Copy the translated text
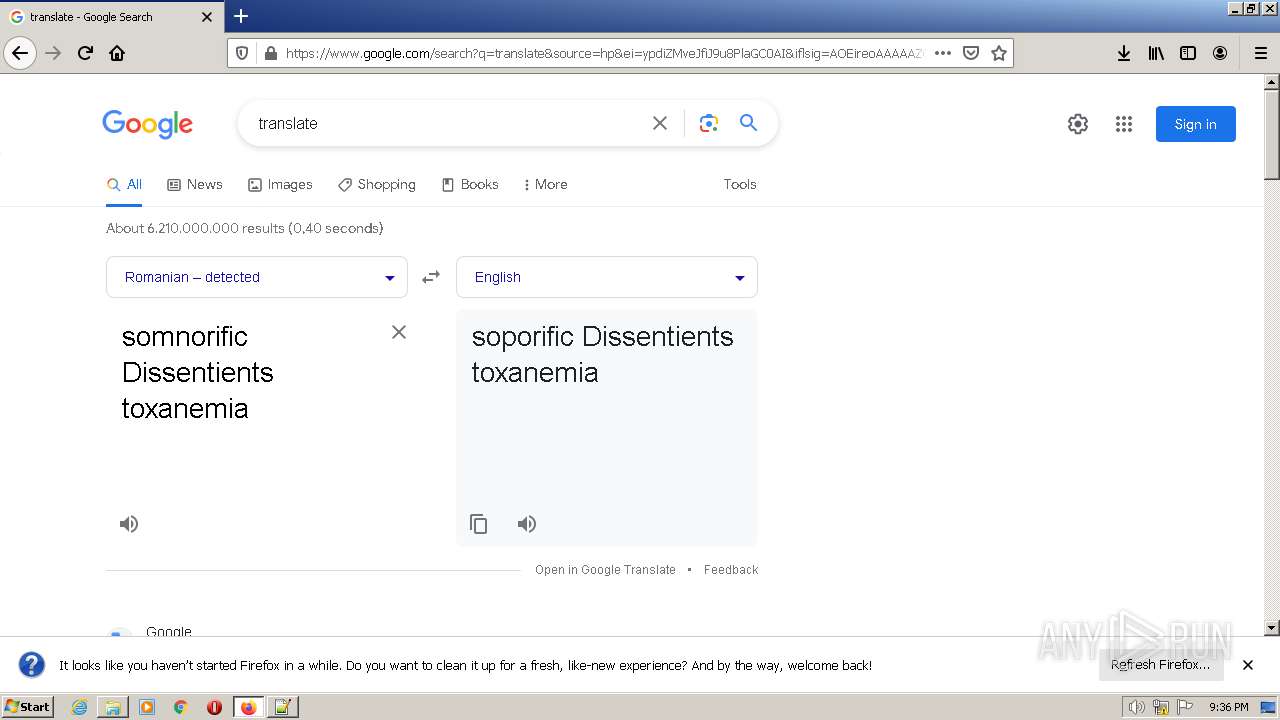This screenshot has height=720, width=1280. (479, 524)
